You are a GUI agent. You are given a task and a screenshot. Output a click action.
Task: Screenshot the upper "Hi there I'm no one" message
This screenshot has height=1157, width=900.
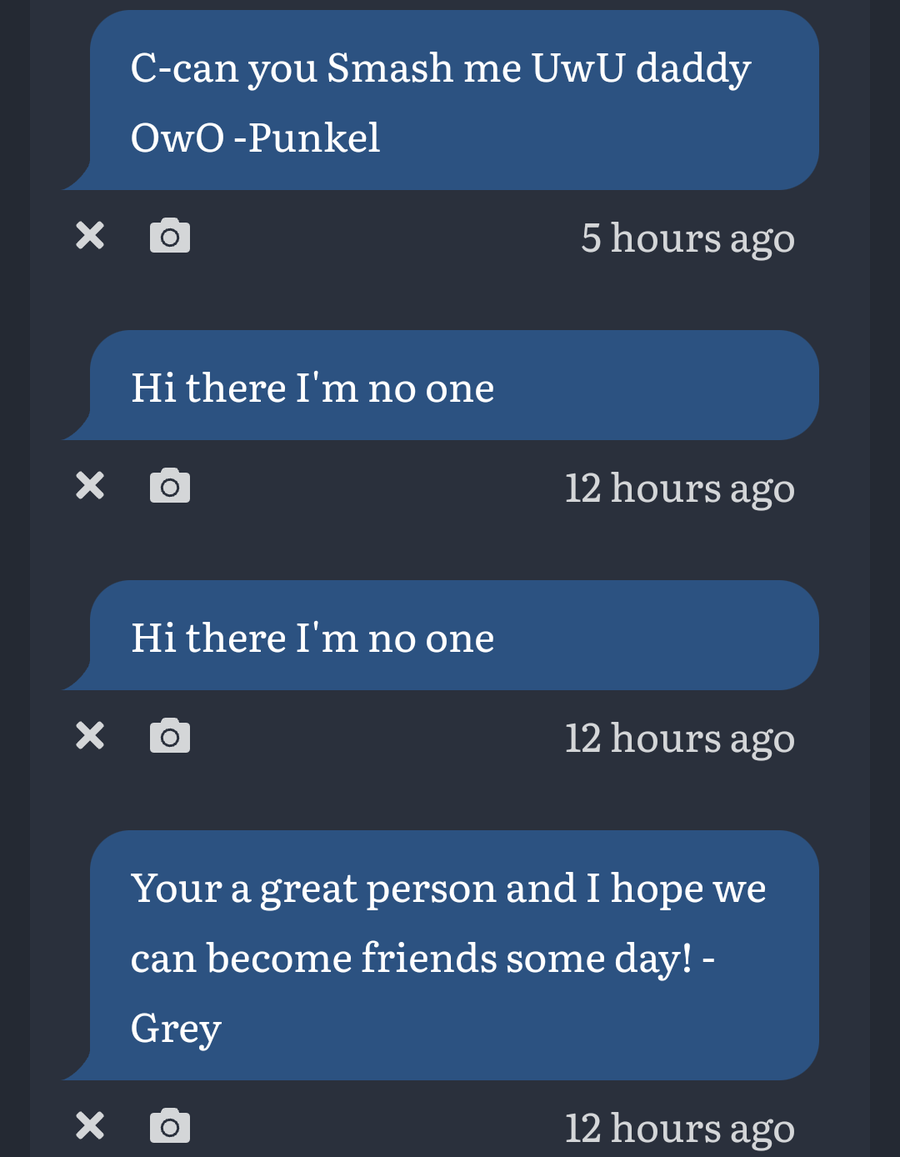click(x=170, y=486)
